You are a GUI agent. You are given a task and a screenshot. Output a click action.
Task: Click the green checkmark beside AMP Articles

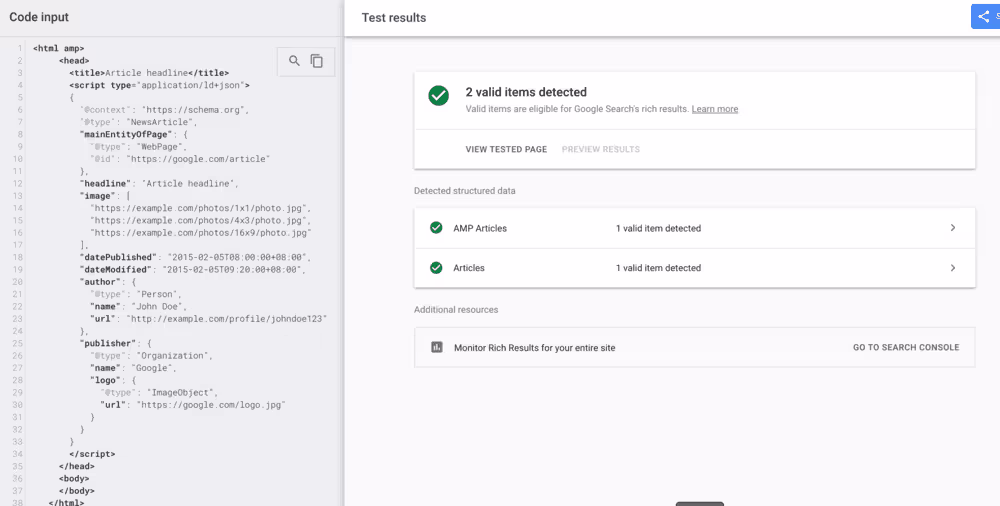(436, 228)
